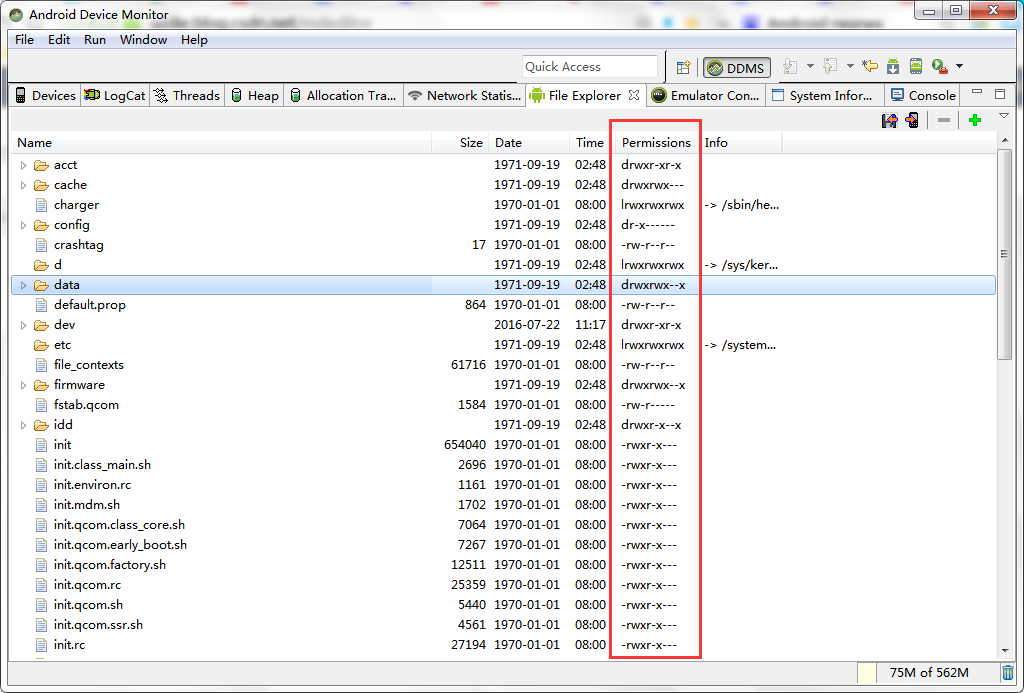Screen dimensions: 1024x693
Task: Switch to the Heap tab
Action: coord(255,95)
